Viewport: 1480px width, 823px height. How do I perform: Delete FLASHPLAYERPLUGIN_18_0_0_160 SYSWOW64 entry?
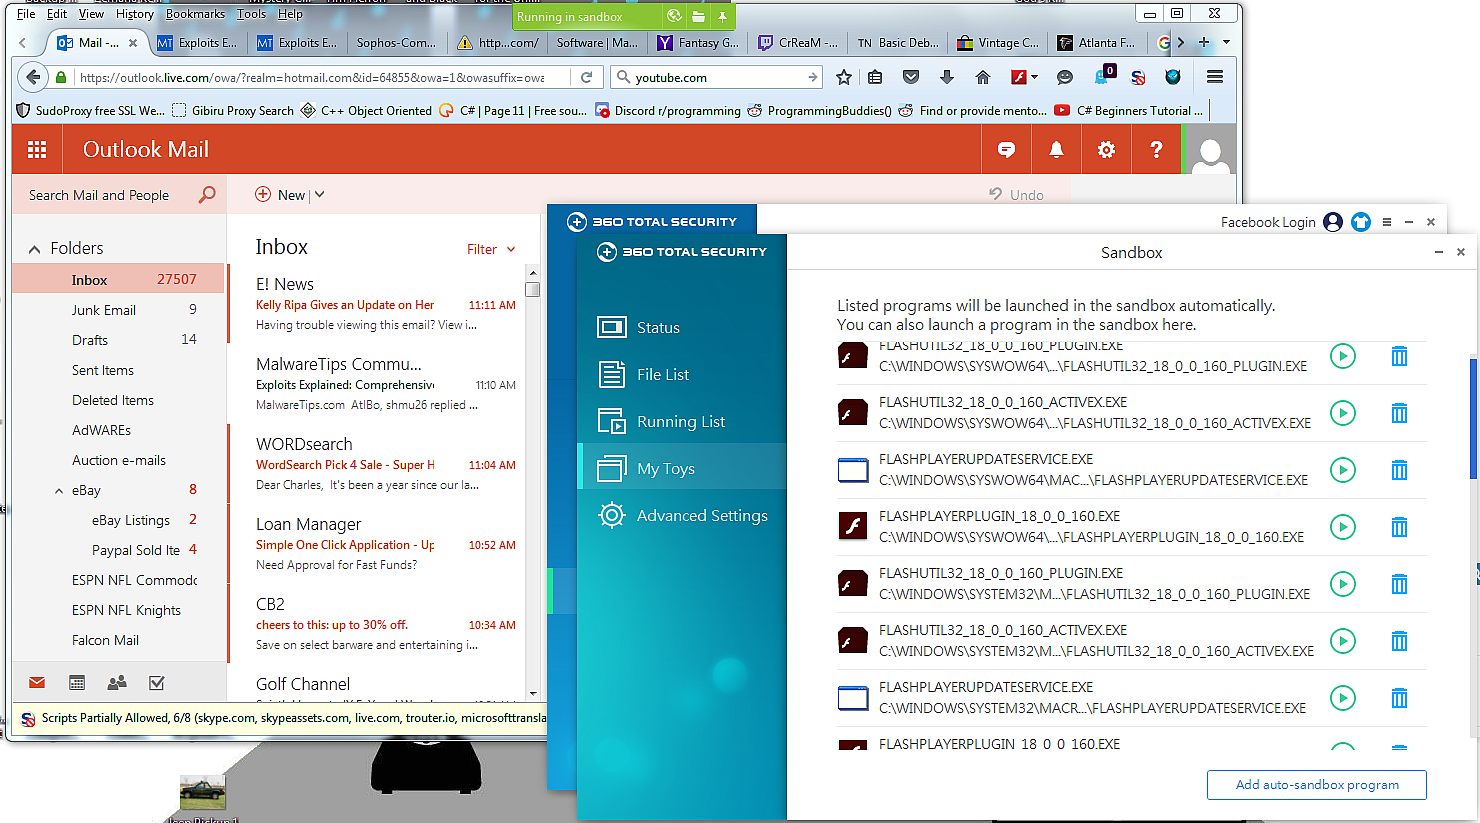1399,527
